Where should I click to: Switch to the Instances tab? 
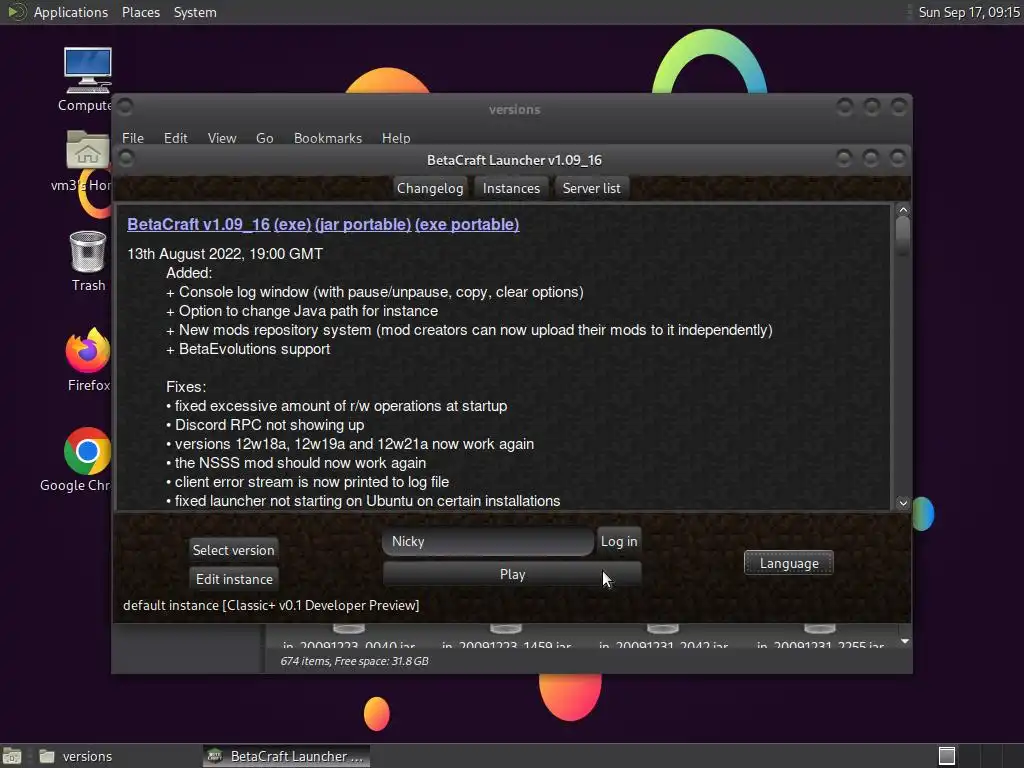pos(511,188)
